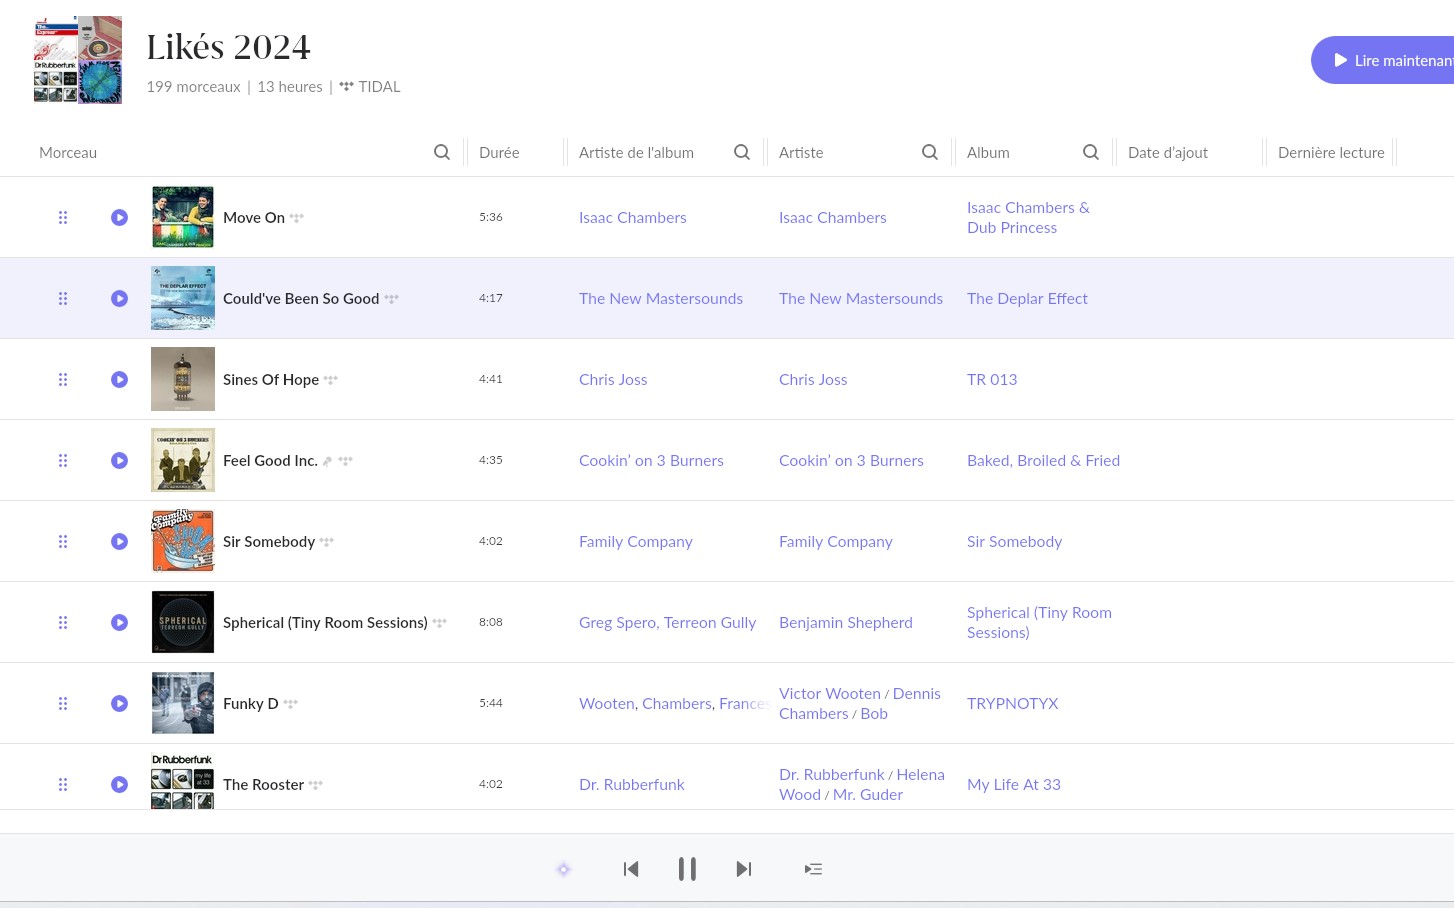Sort by the Durée column header
Image resolution: width=1454 pixels, height=908 pixels.
pyautogui.click(x=499, y=152)
